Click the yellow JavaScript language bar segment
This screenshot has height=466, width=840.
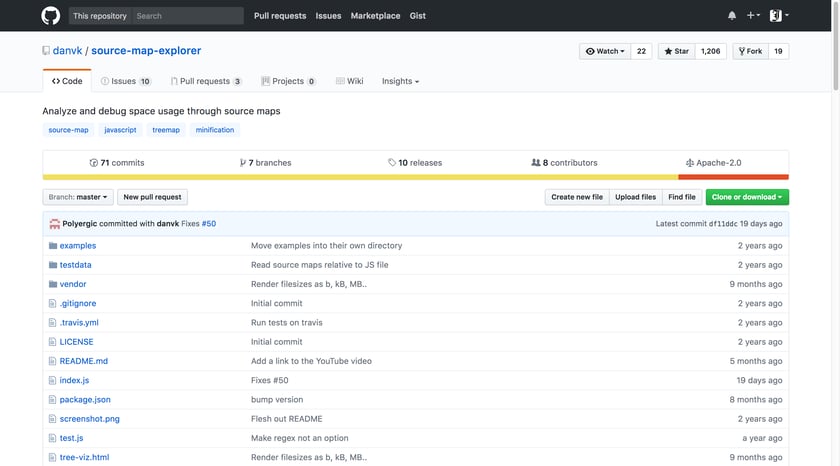[361, 177]
